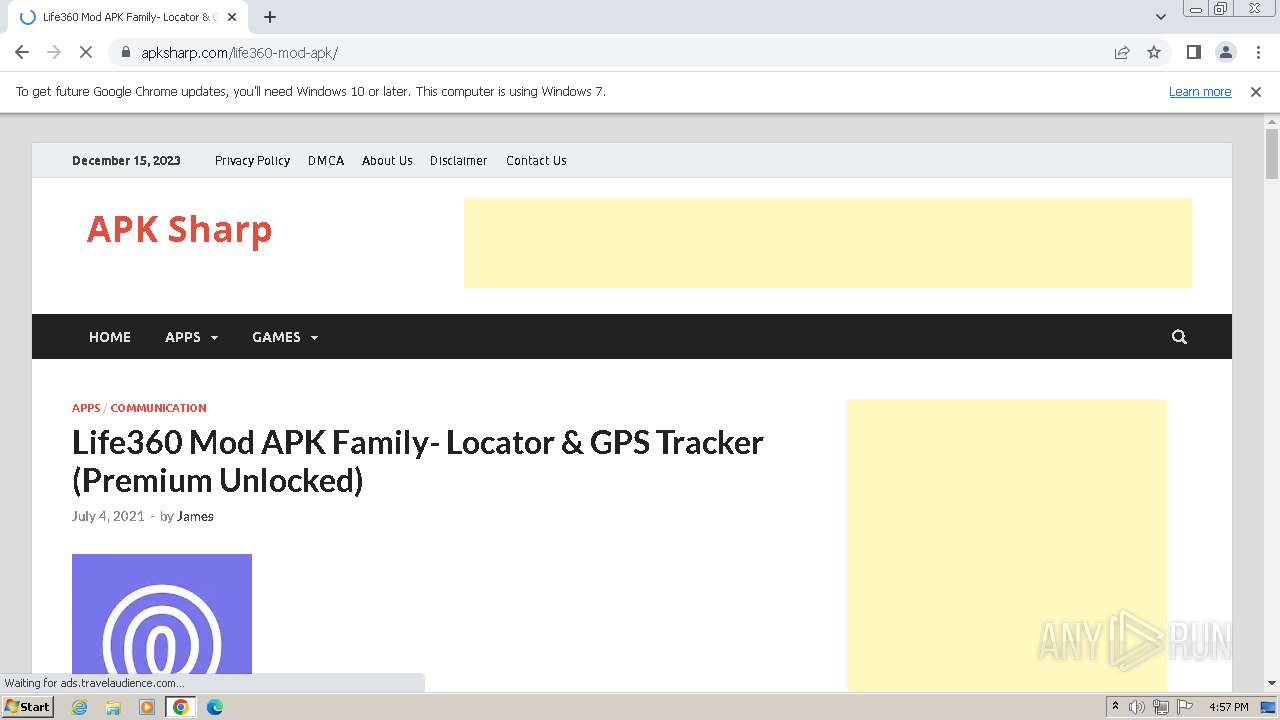This screenshot has height=720, width=1280.
Task: Dismiss the Chrome update notification bar
Action: (x=1256, y=91)
